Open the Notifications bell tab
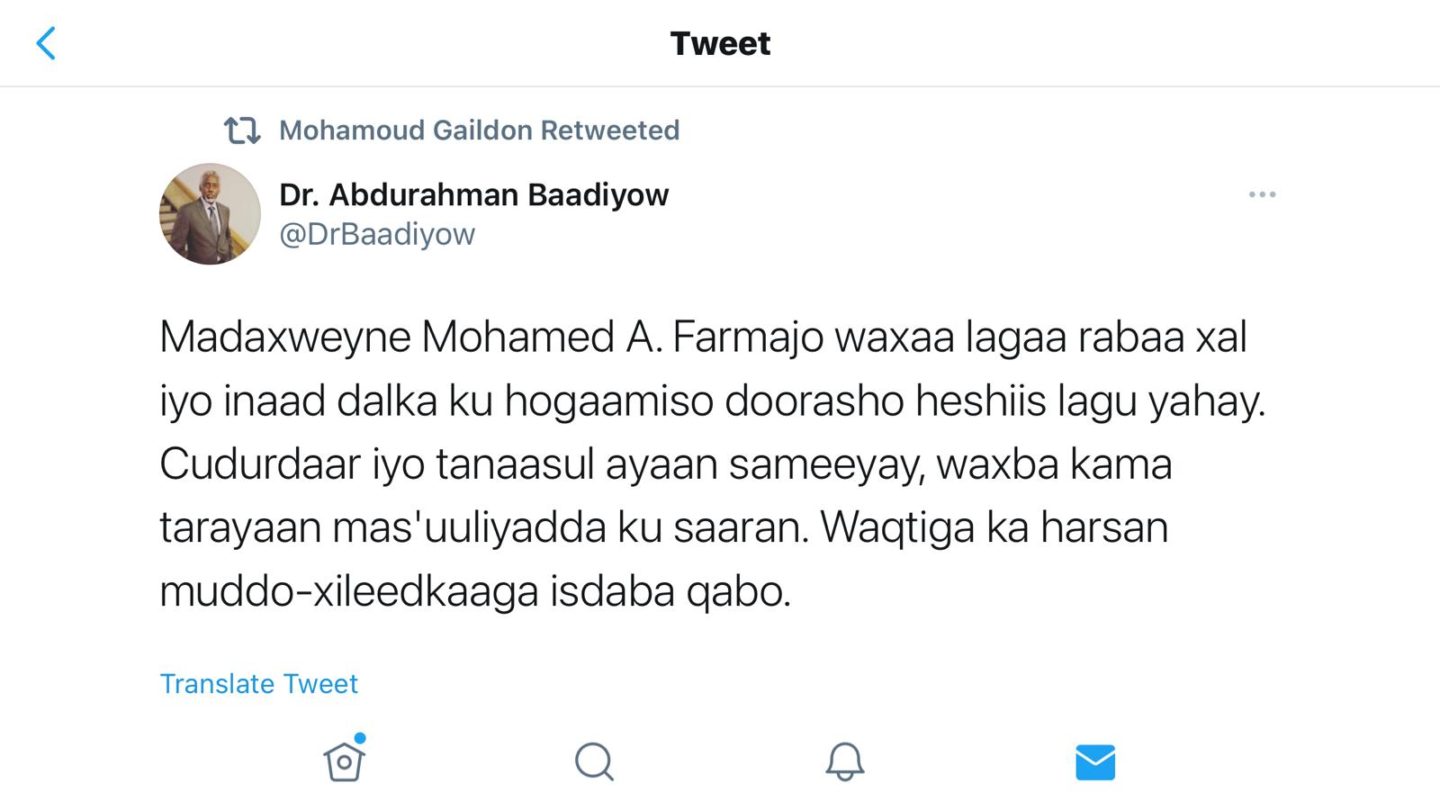The image size is (1440, 810). pos(845,762)
